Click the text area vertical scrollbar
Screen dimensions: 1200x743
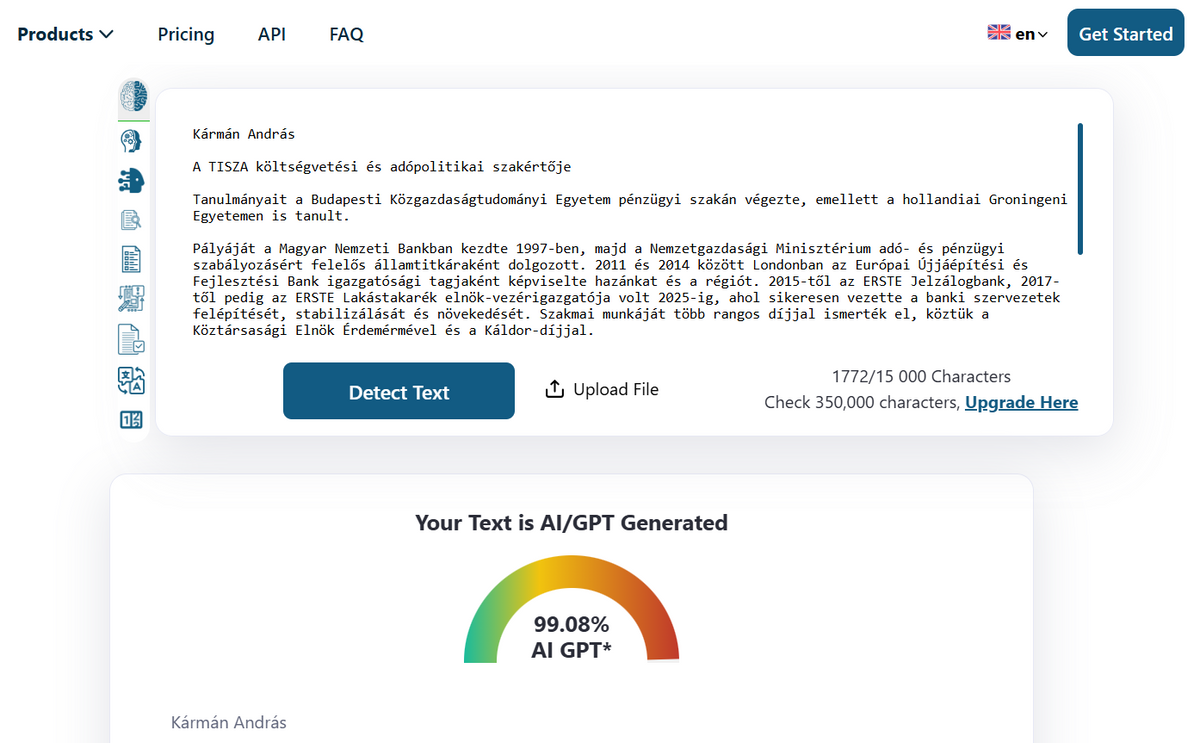coord(1080,188)
